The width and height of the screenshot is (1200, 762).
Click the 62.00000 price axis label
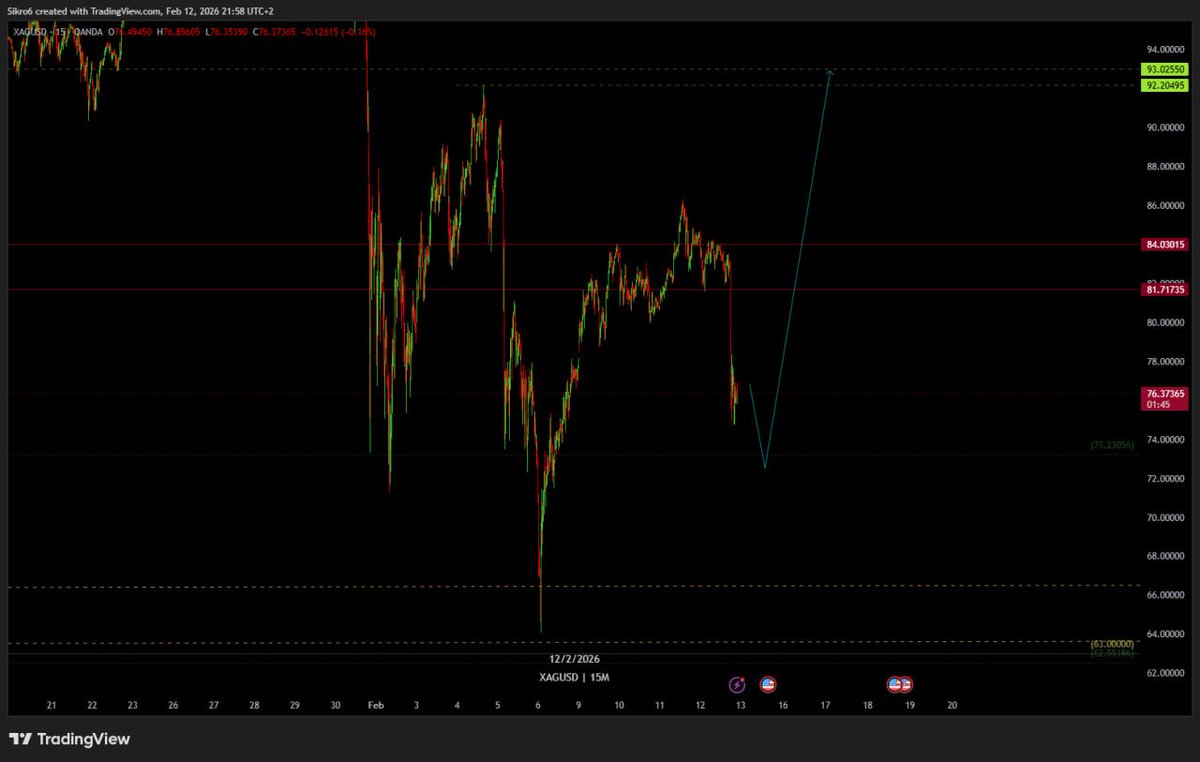(x=1166, y=673)
